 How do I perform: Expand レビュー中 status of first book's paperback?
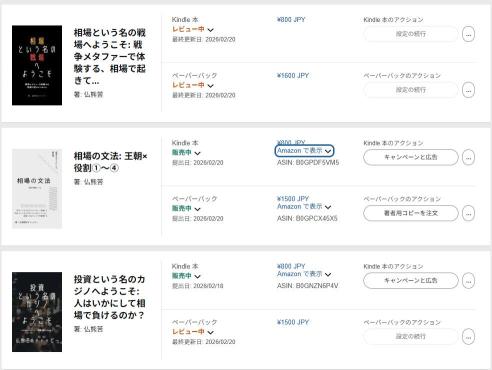click(193, 85)
